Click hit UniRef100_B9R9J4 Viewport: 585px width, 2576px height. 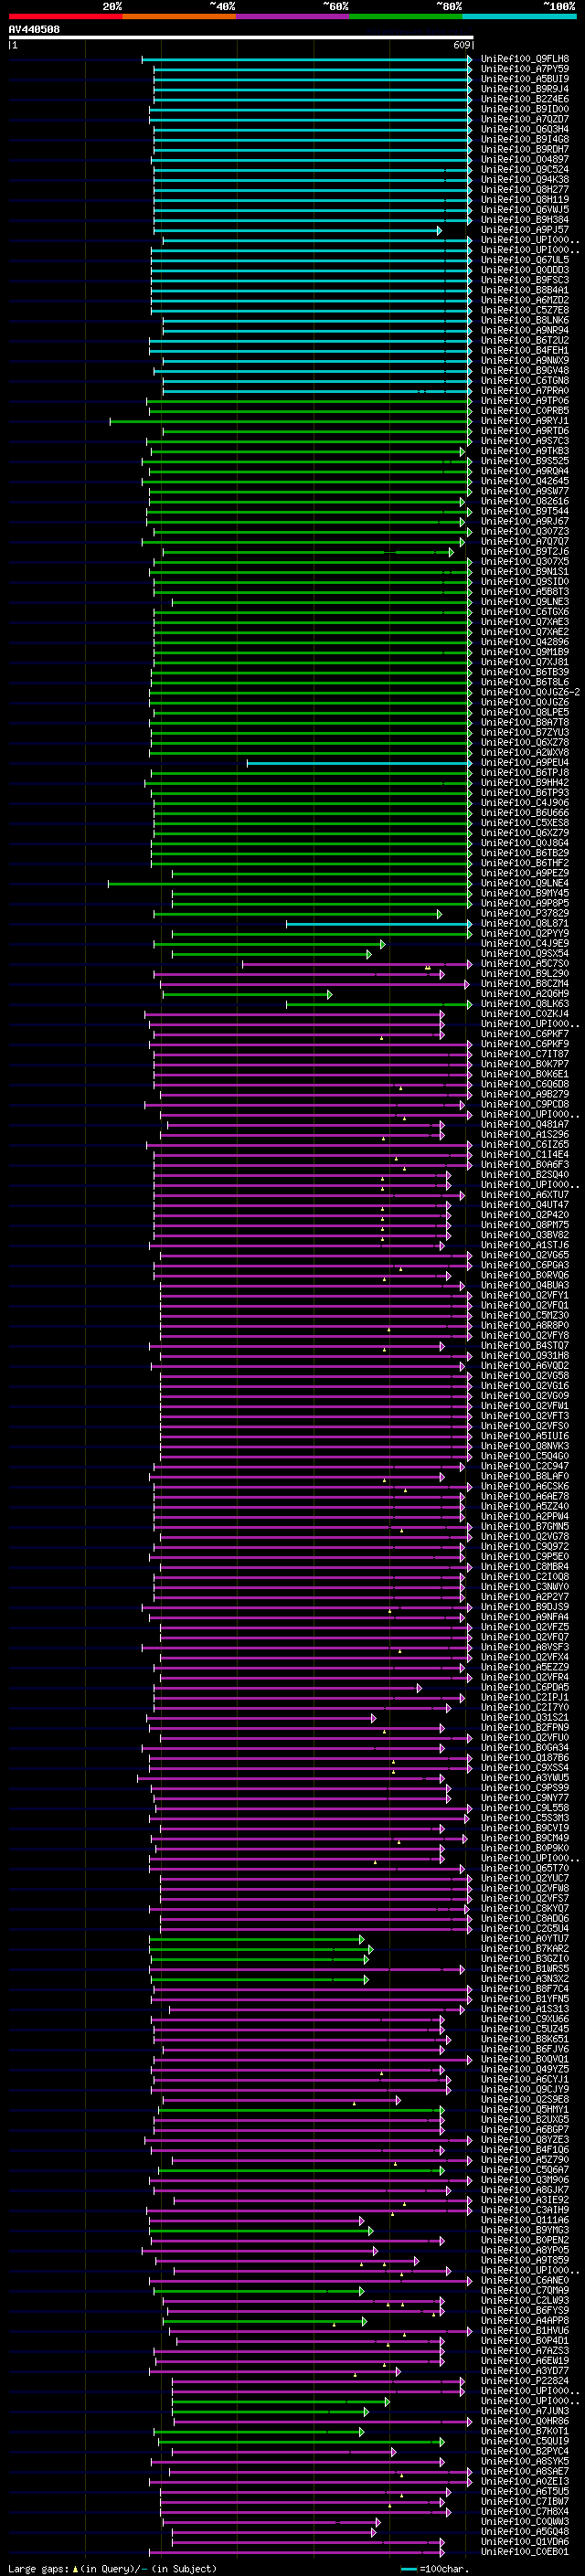click(525, 89)
